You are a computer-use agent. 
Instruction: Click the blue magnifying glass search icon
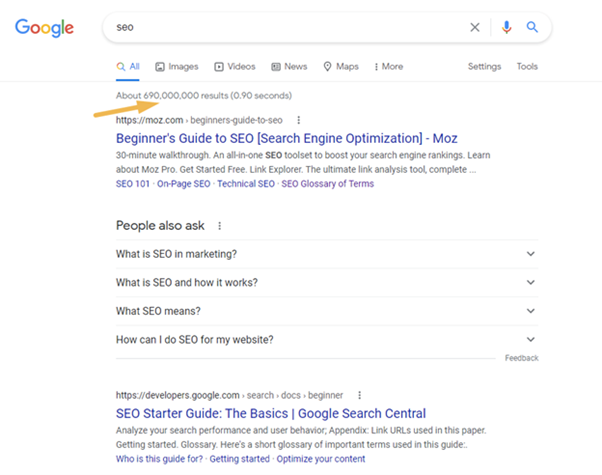(x=533, y=27)
